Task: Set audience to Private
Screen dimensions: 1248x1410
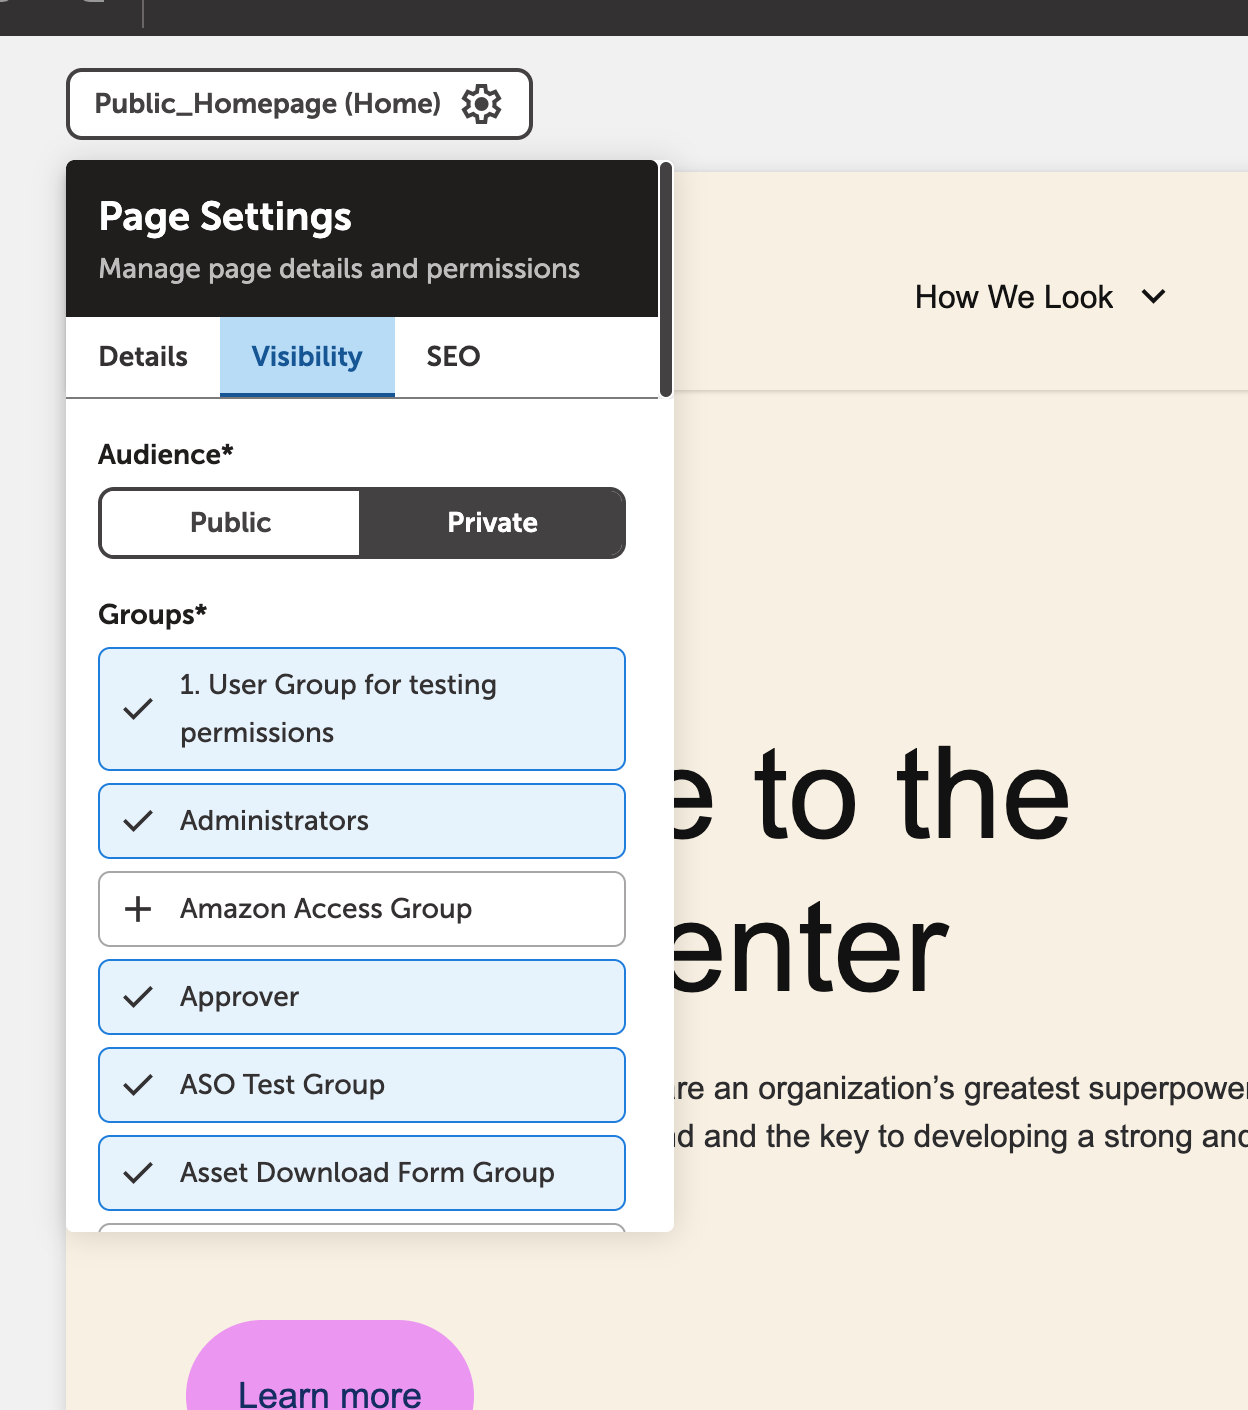Action: coord(492,523)
